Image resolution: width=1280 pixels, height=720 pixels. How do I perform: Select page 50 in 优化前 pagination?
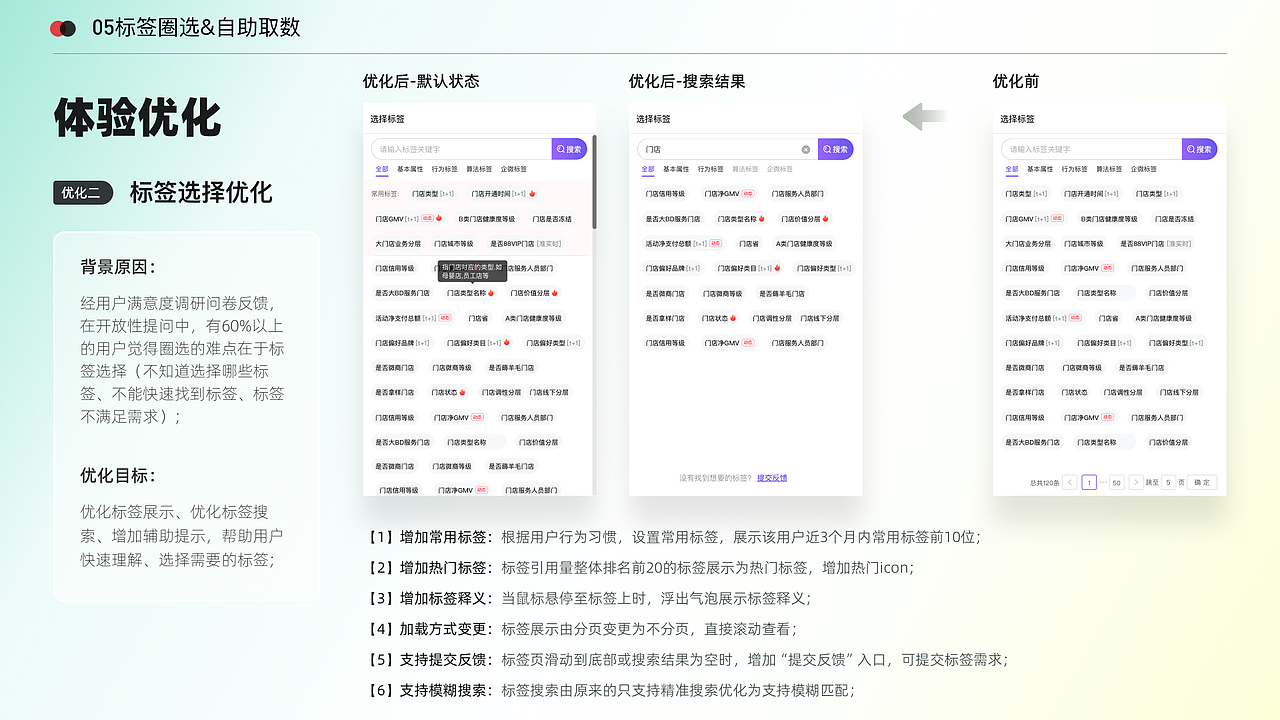[1117, 482]
